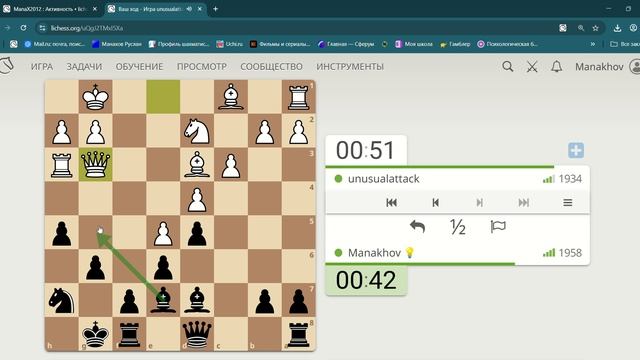Open Mail.ru bookmark
Viewport: 640px width, 360px height.
[55, 44]
